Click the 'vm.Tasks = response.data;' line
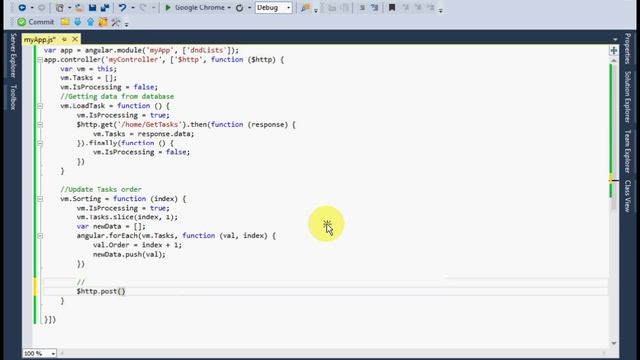The height and width of the screenshot is (360, 640). coord(143,134)
